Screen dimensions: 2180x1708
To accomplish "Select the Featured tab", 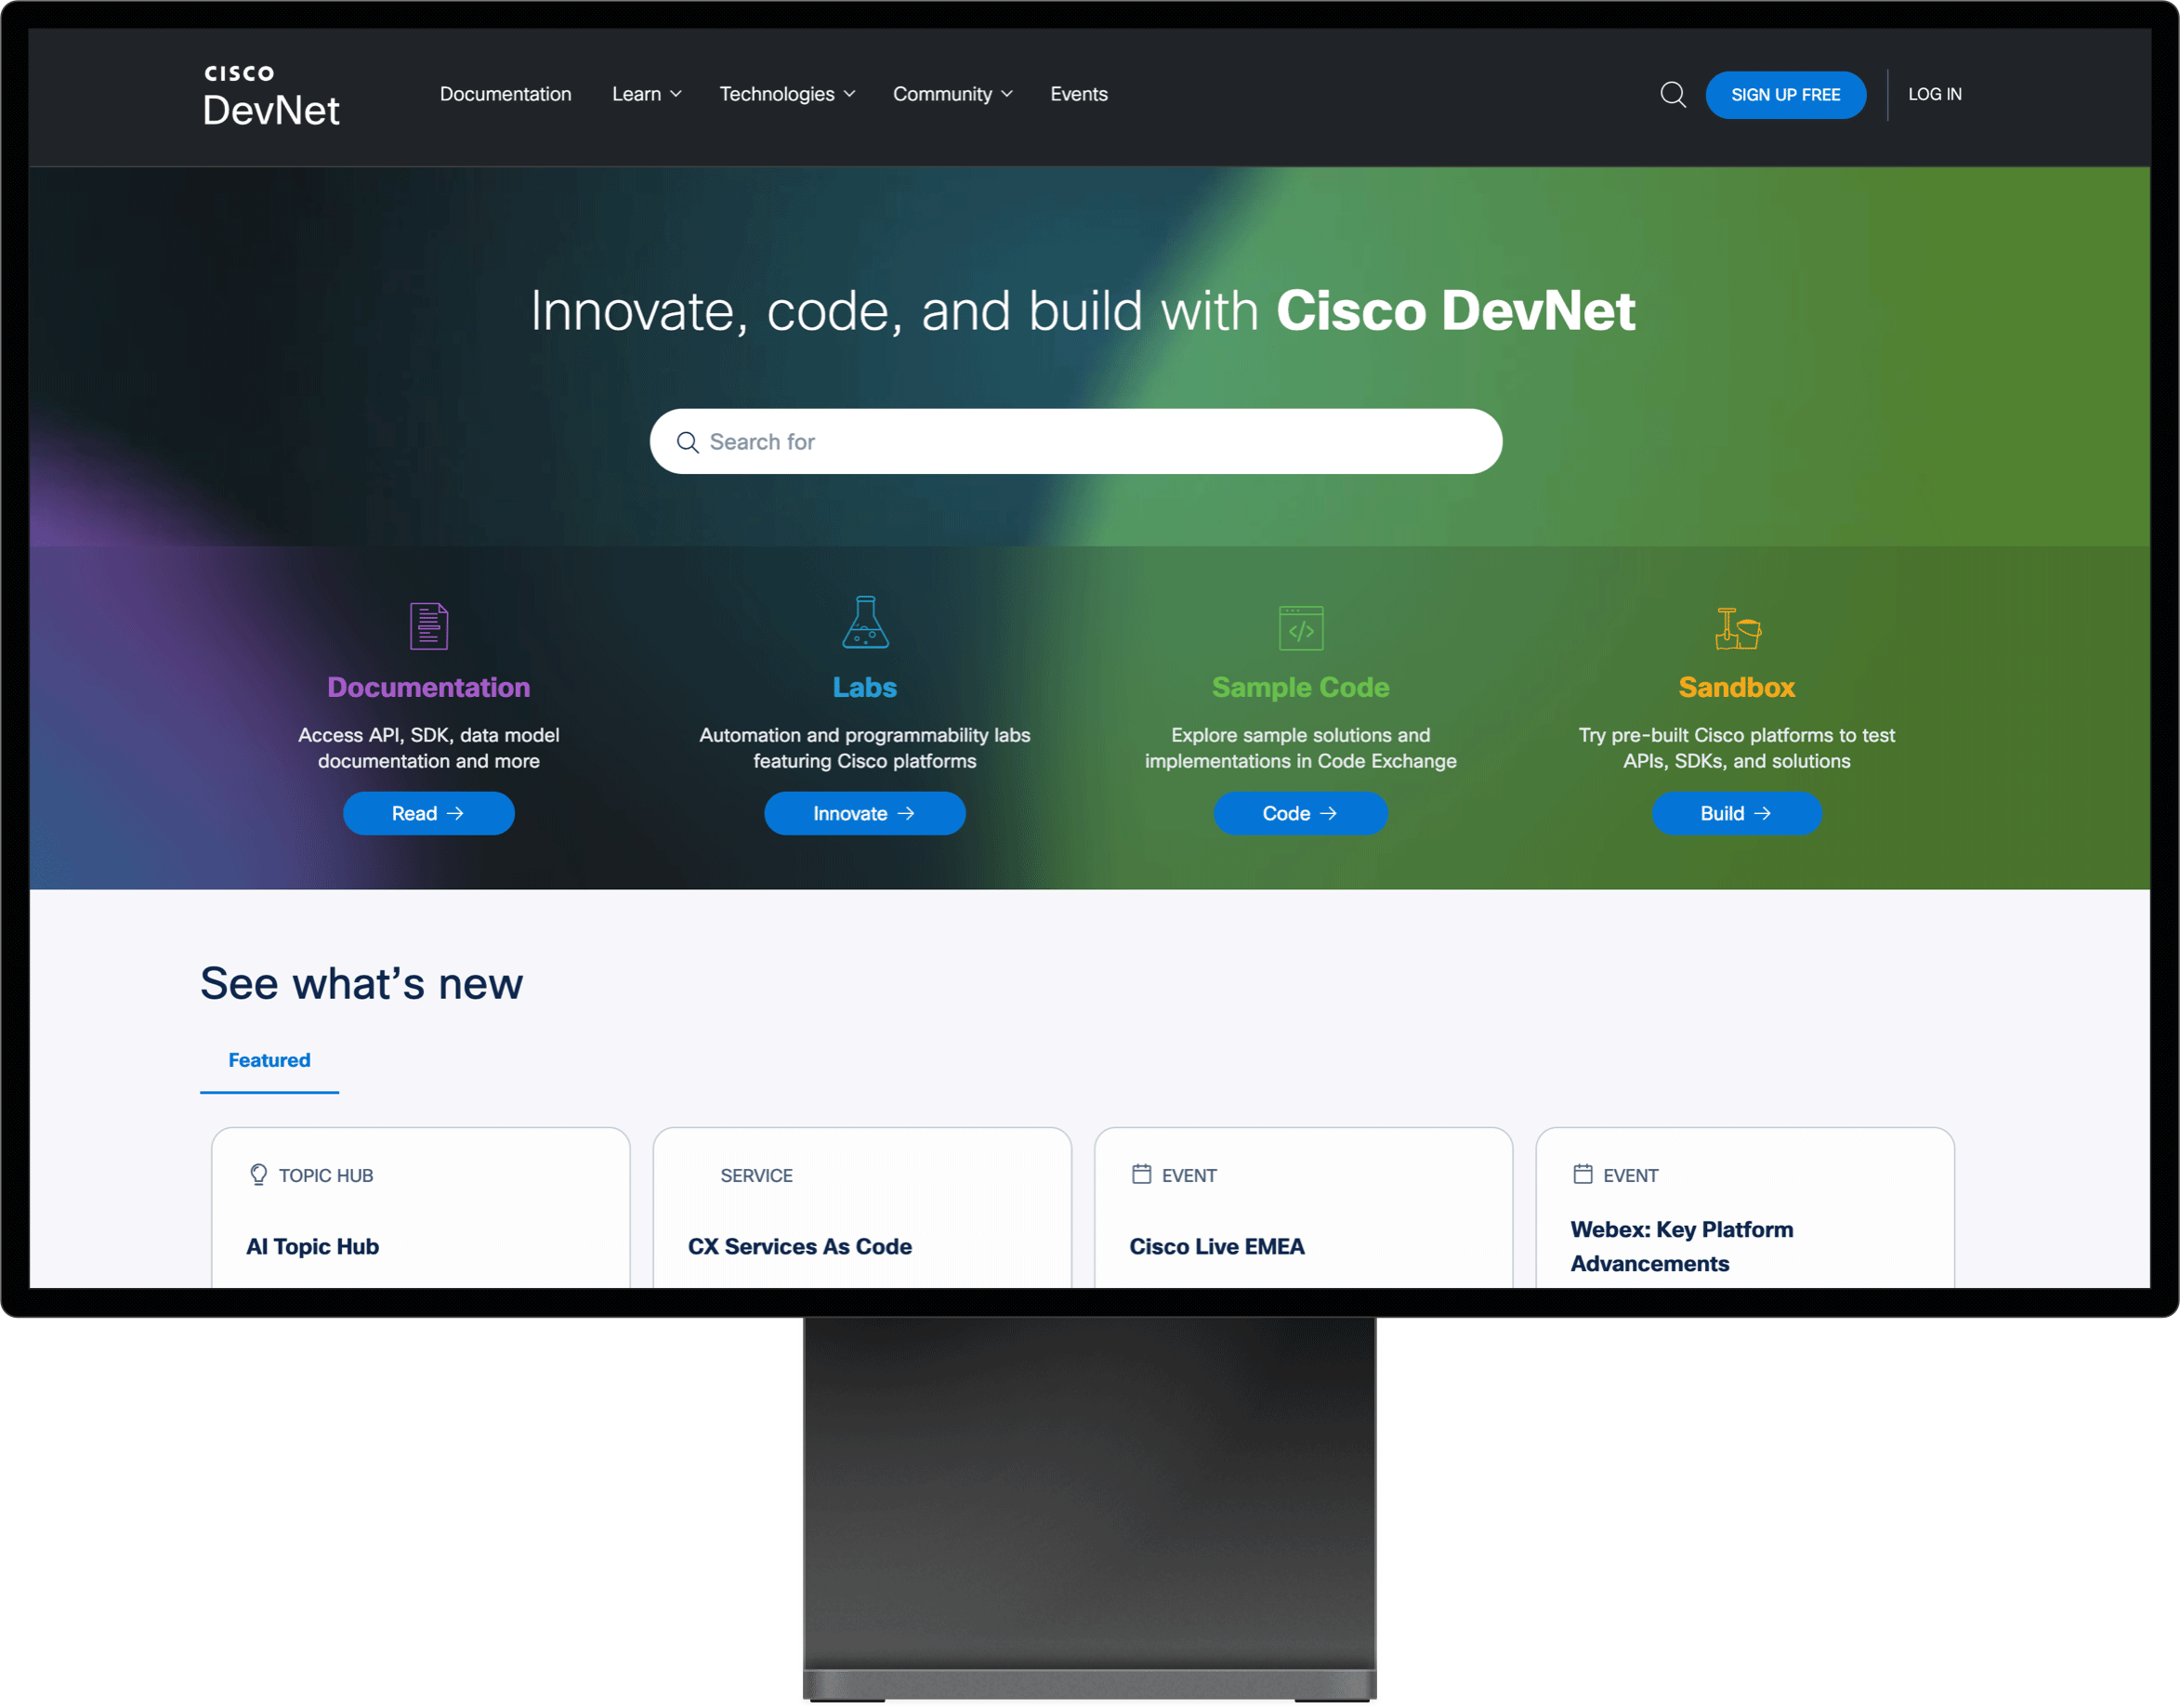I will tap(269, 1061).
